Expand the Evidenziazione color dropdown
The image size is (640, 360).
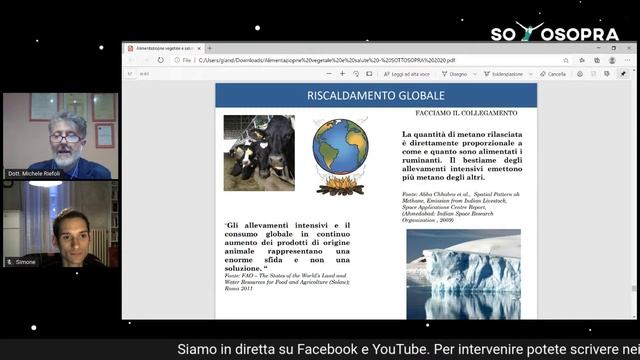pyautogui.click(x=531, y=74)
